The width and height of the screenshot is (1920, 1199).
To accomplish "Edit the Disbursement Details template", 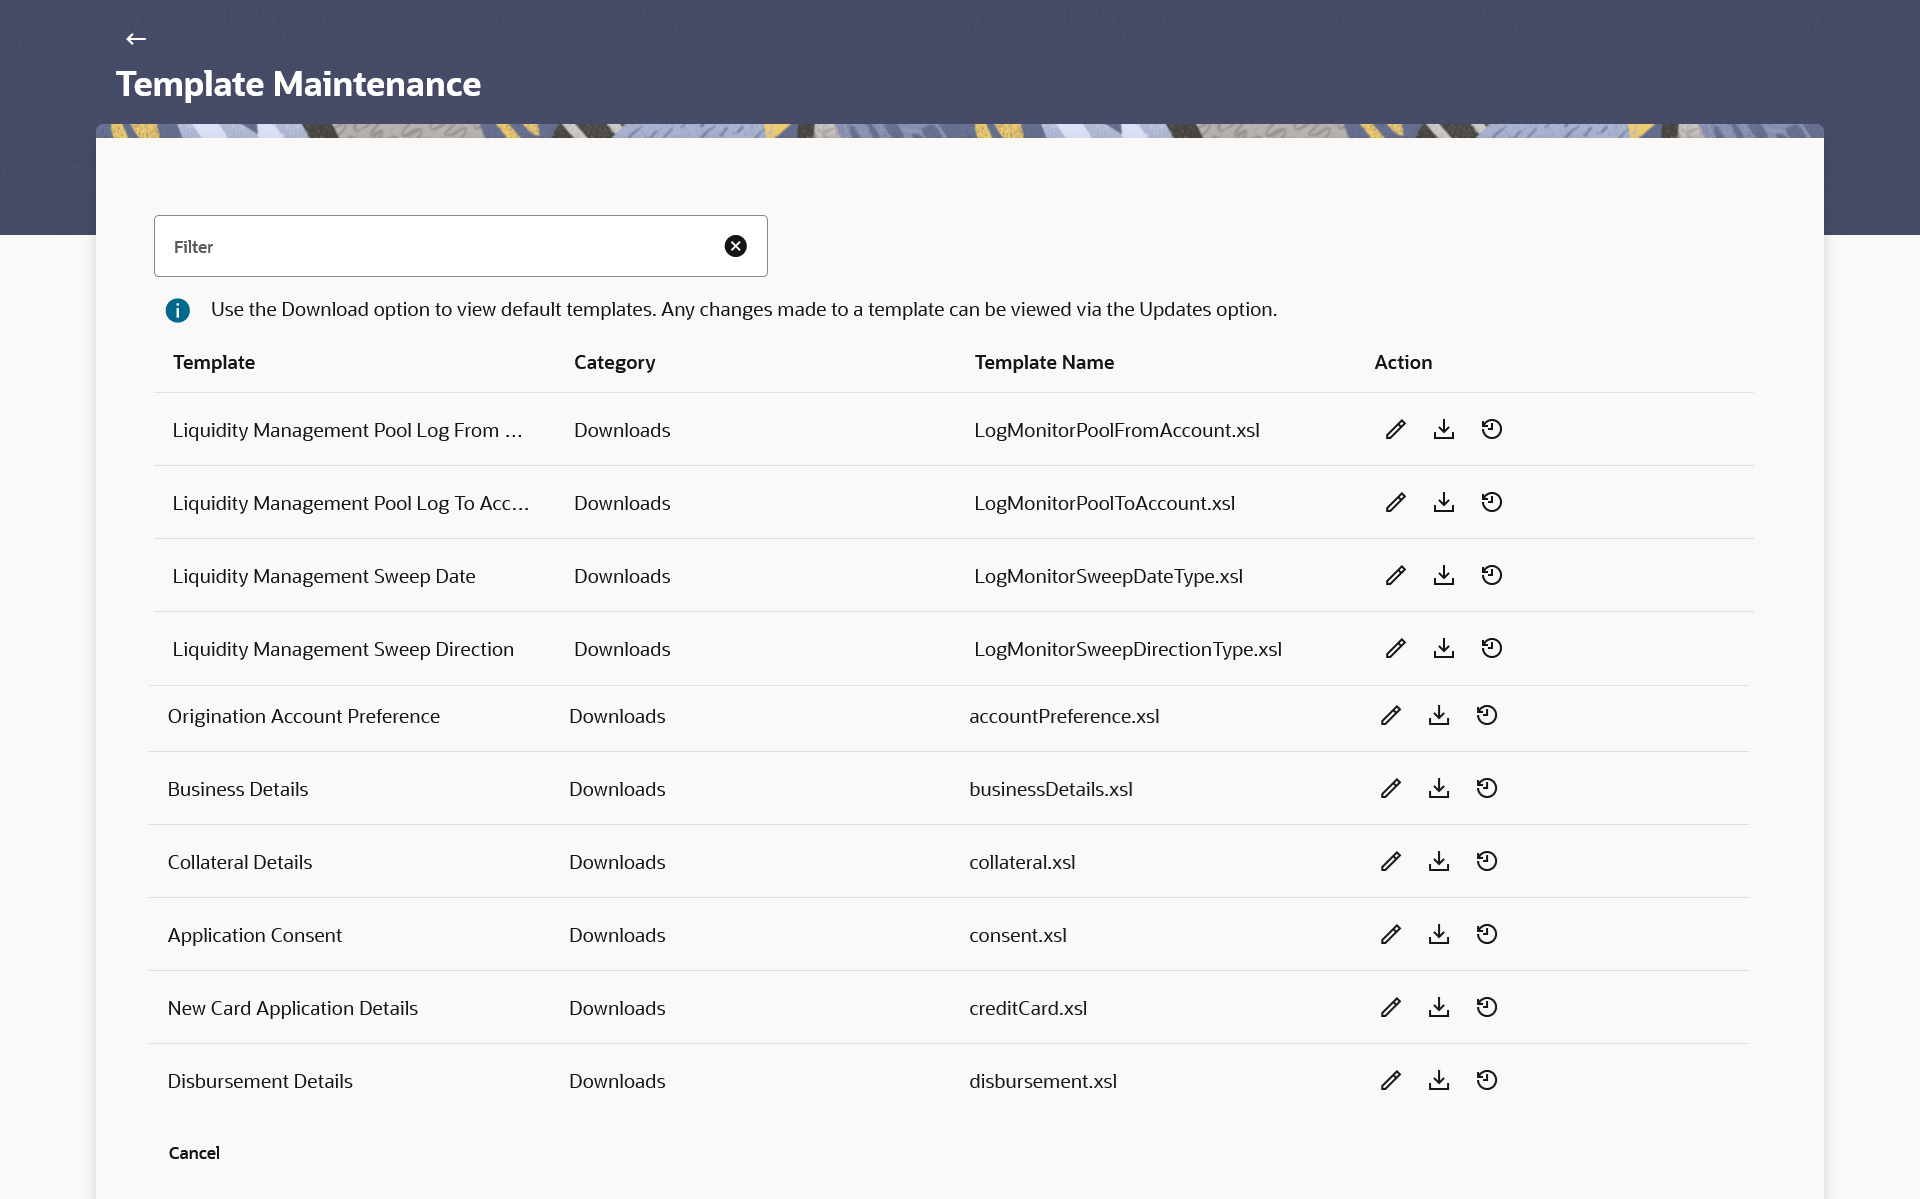I will click(x=1390, y=1081).
